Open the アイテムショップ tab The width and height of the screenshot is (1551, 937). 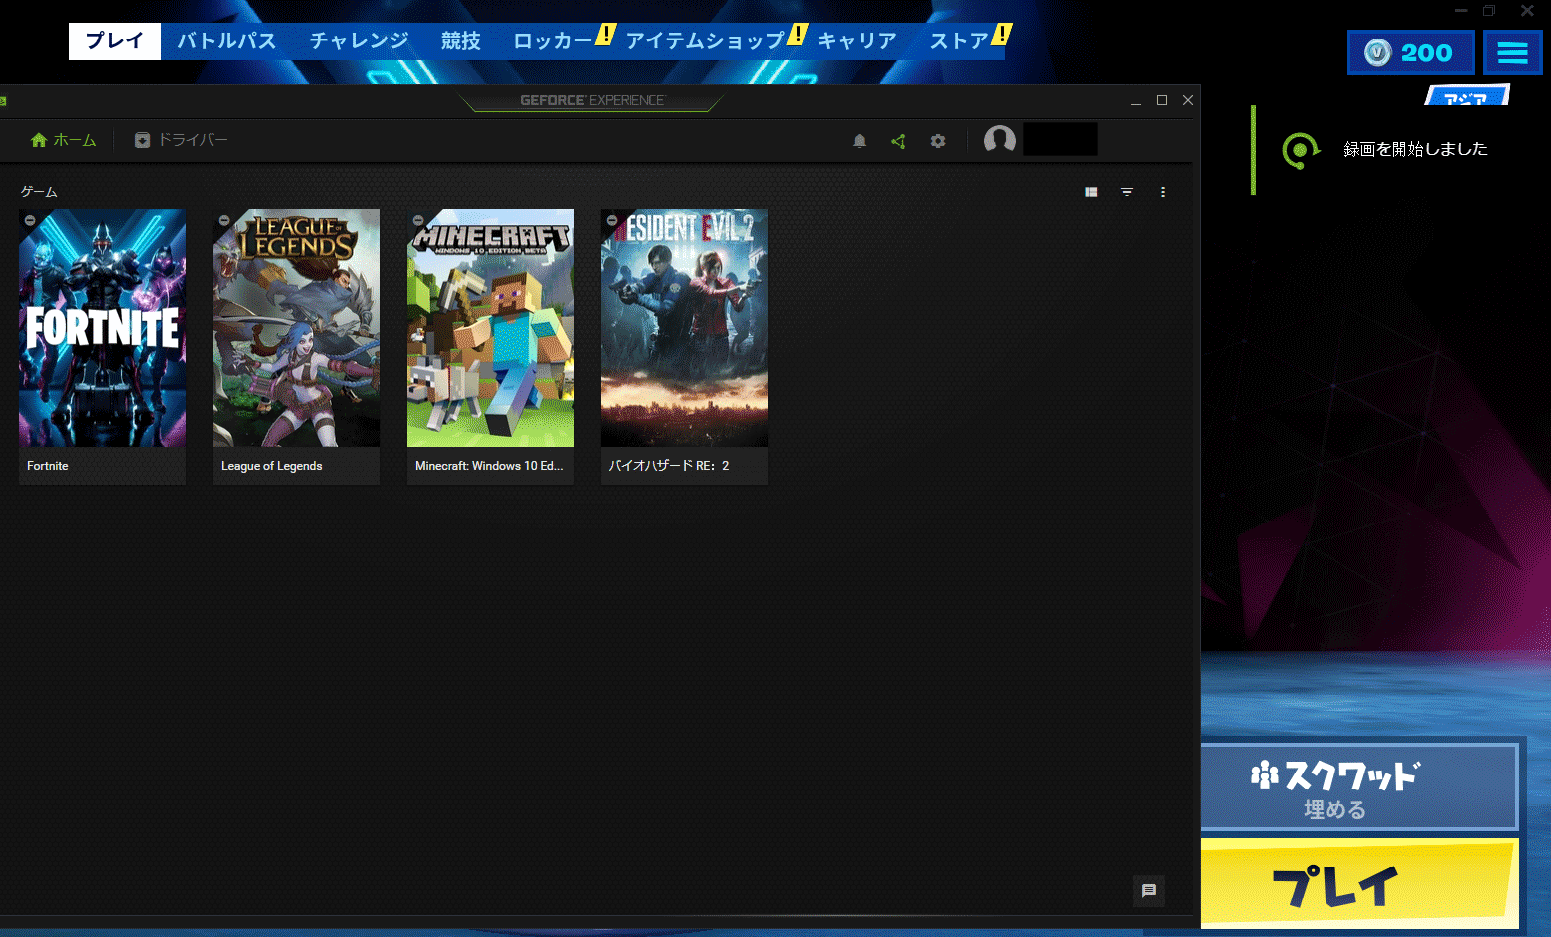pyautogui.click(x=705, y=41)
